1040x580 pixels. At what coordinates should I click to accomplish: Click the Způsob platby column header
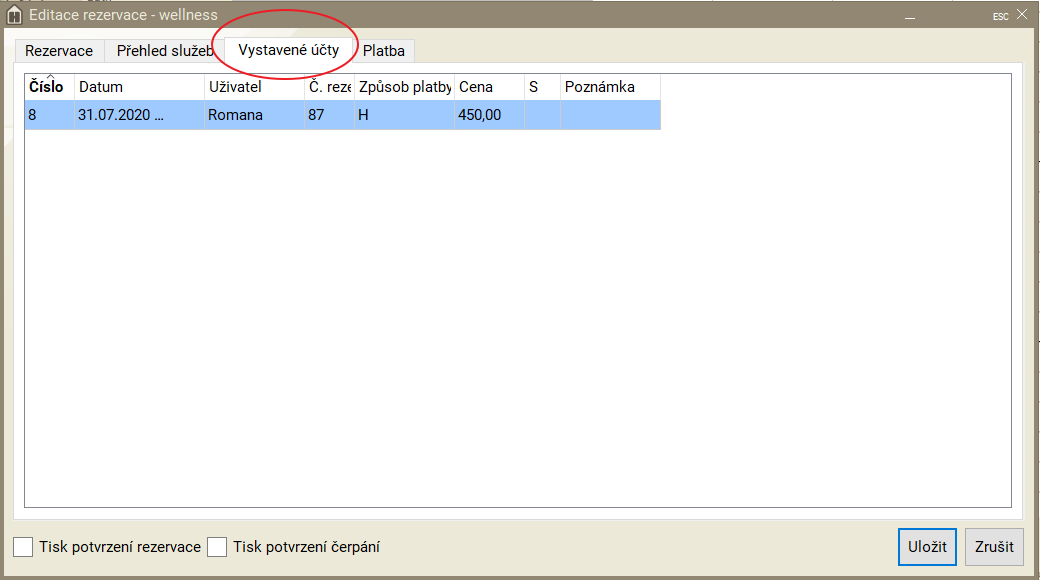click(x=404, y=87)
